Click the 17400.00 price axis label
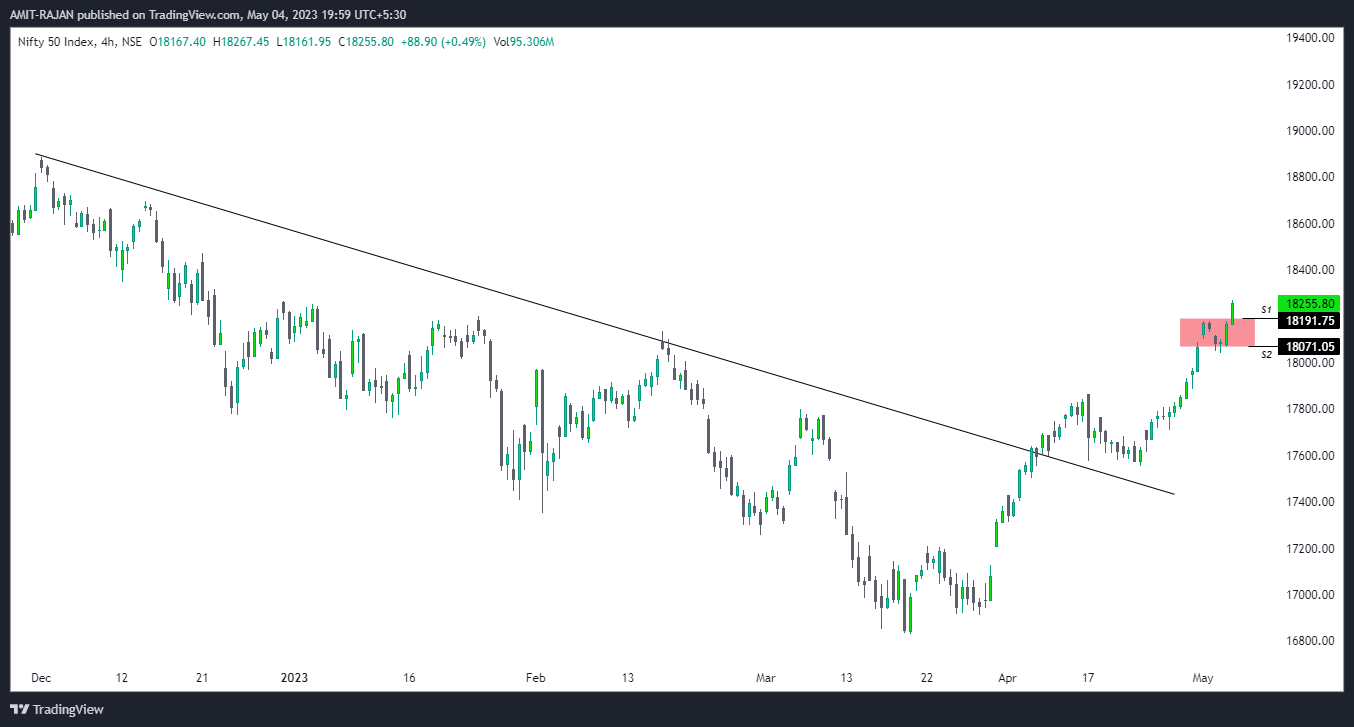Screen dimensions: 1354x727 tap(1309, 502)
